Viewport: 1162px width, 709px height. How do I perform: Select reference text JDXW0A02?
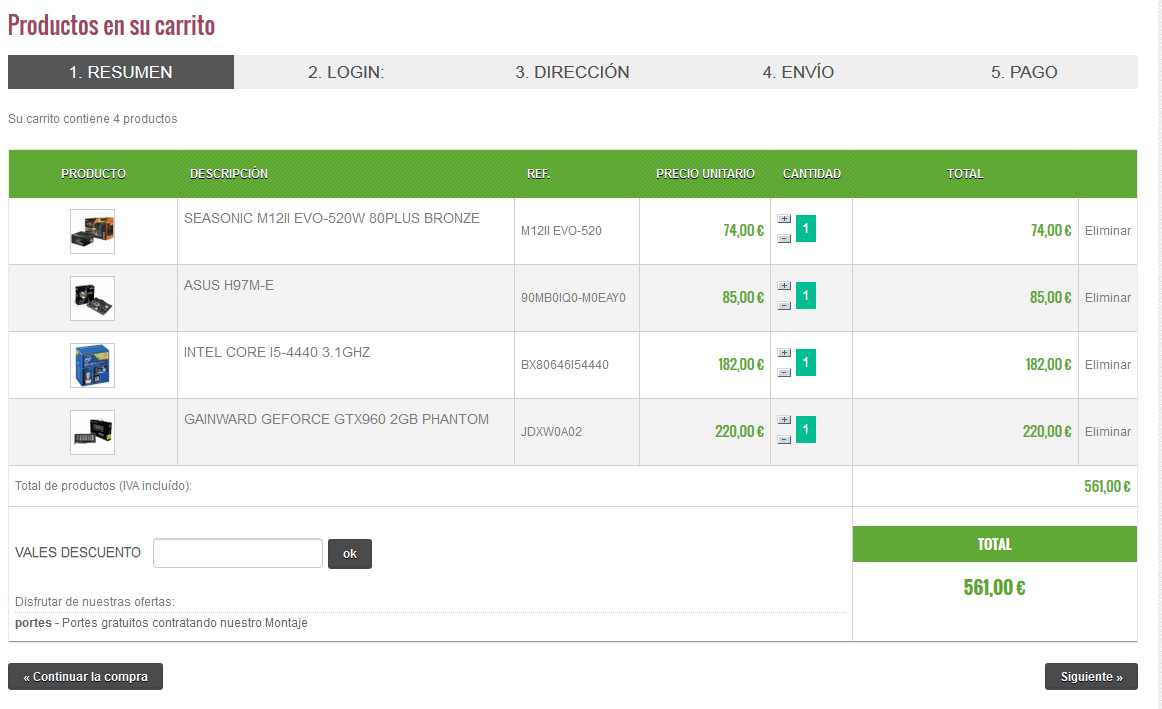pyautogui.click(x=551, y=431)
